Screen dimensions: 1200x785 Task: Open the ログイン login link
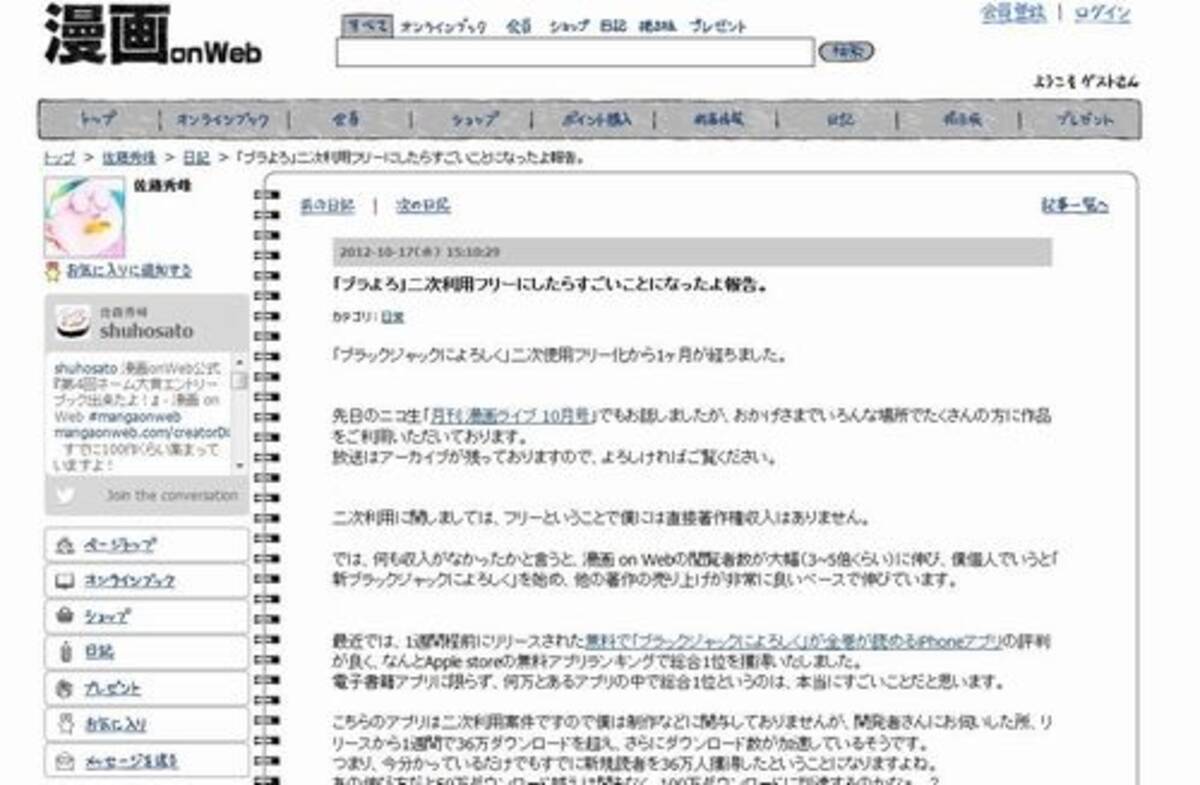[x=1102, y=13]
